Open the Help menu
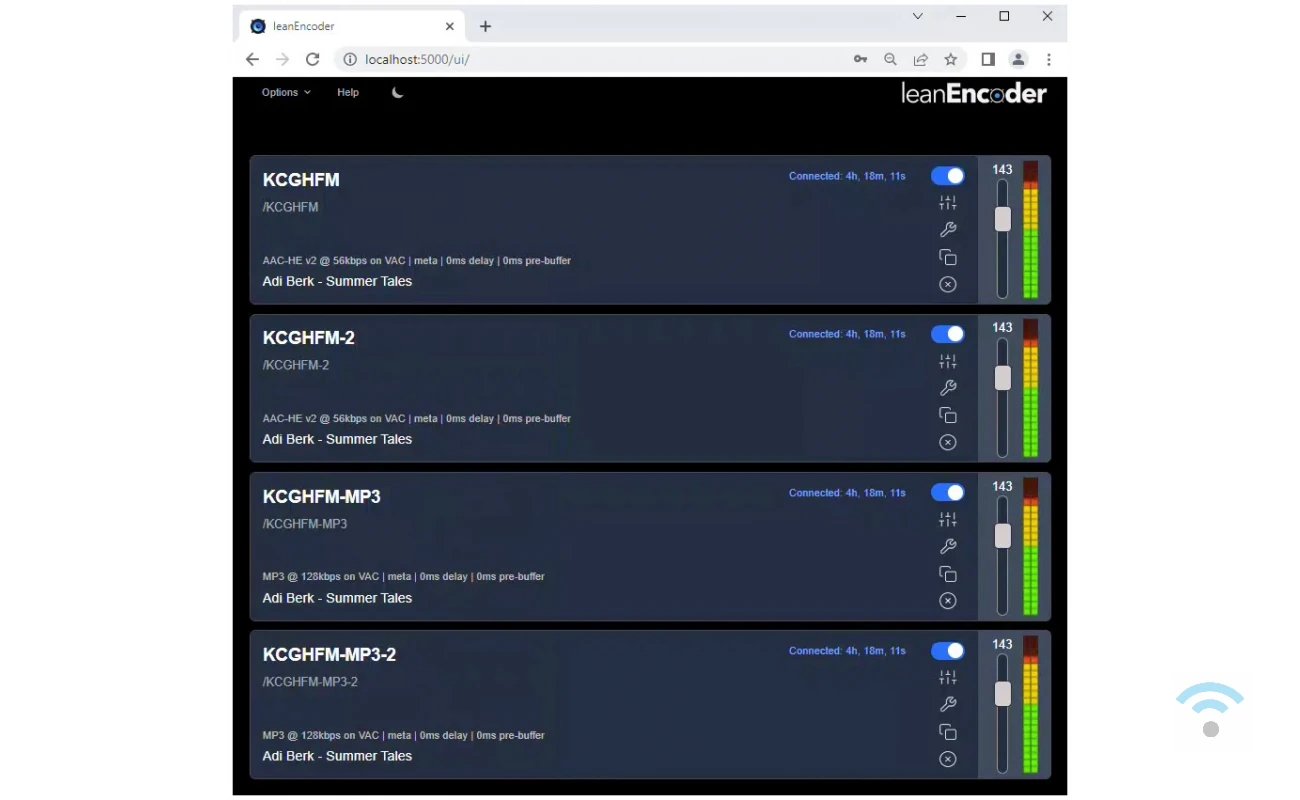1300x800 pixels. point(348,92)
